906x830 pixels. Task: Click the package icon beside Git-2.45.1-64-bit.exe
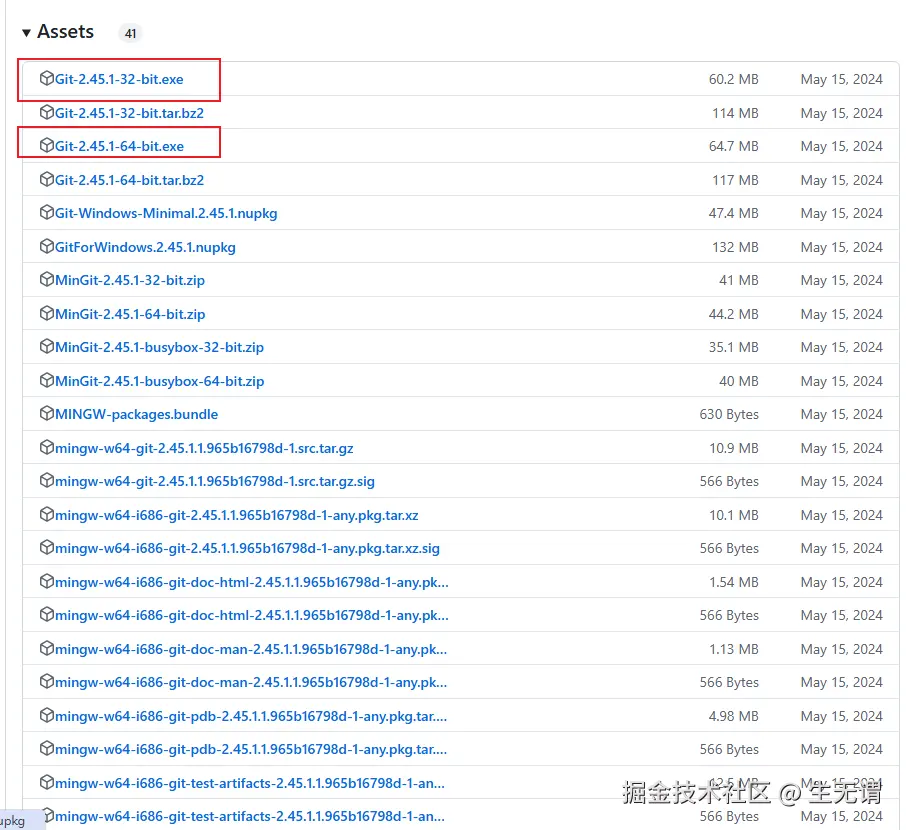coord(47,145)
